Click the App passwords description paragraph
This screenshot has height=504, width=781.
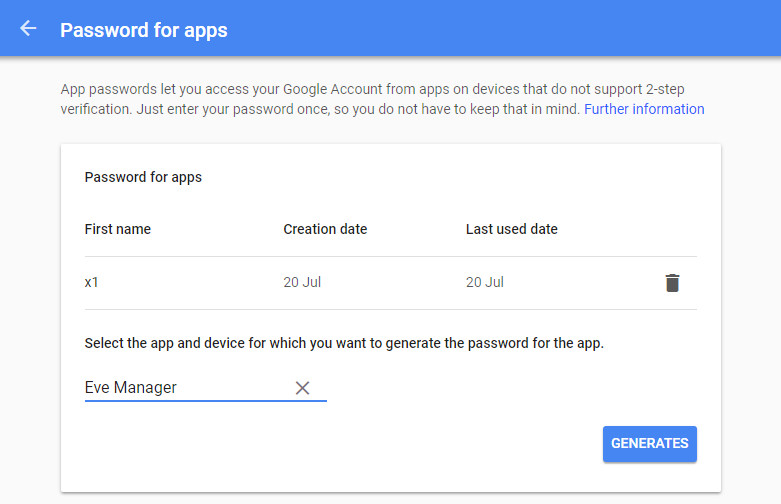tap(383, 99)
